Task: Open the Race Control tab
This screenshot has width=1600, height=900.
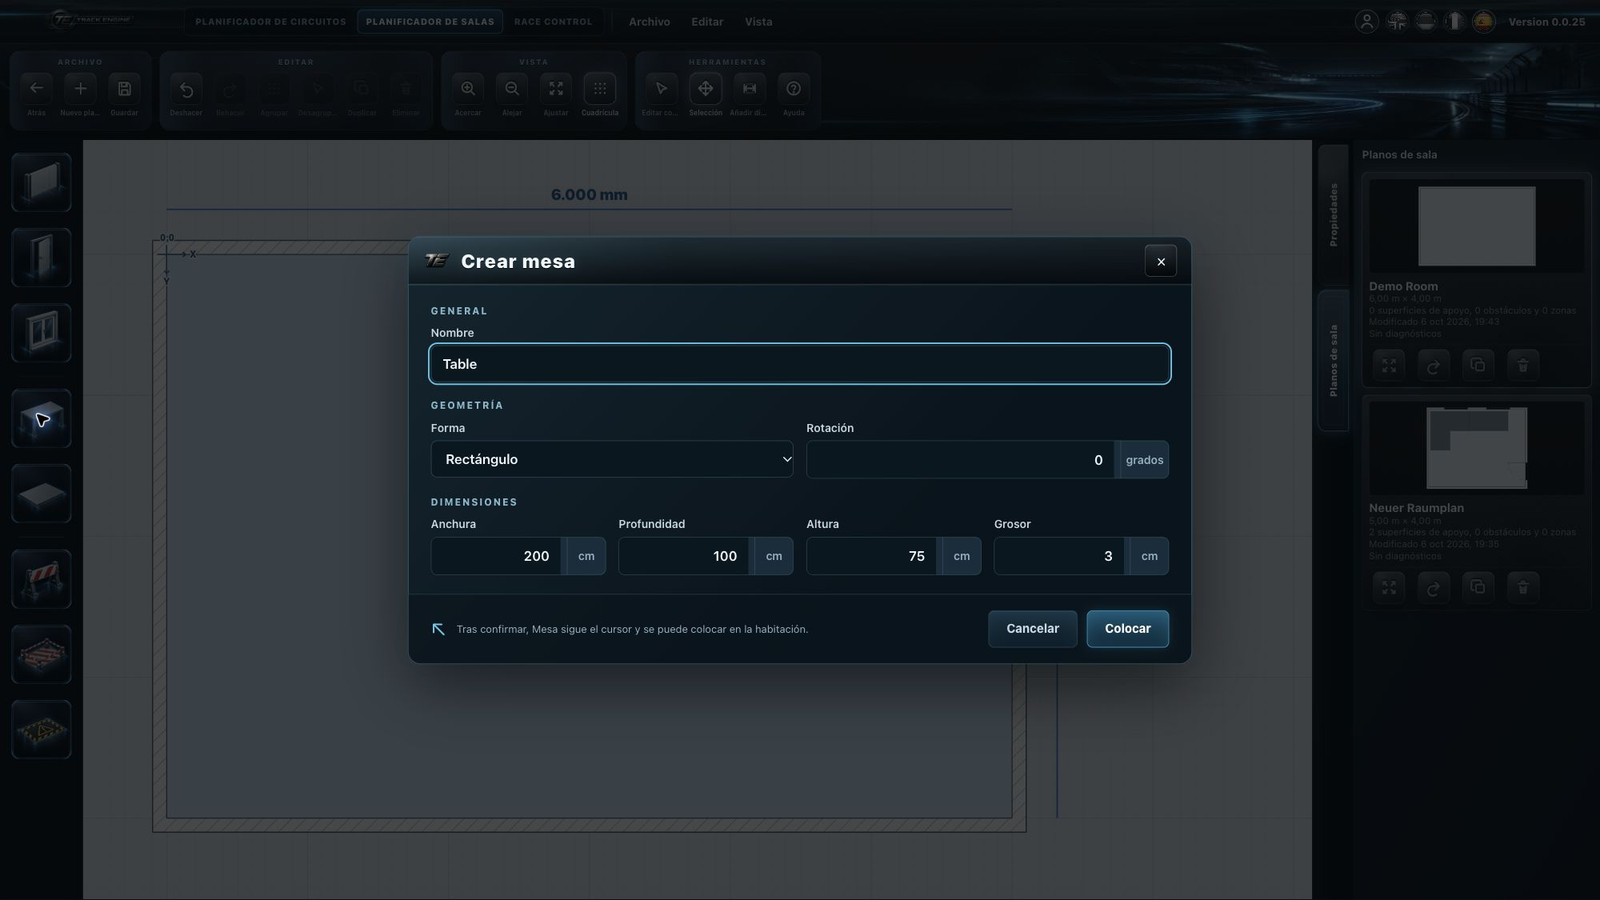Action: 553,21
